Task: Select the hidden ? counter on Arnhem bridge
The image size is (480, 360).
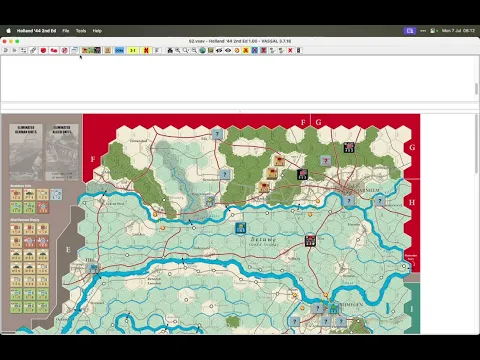Action: 348,201
